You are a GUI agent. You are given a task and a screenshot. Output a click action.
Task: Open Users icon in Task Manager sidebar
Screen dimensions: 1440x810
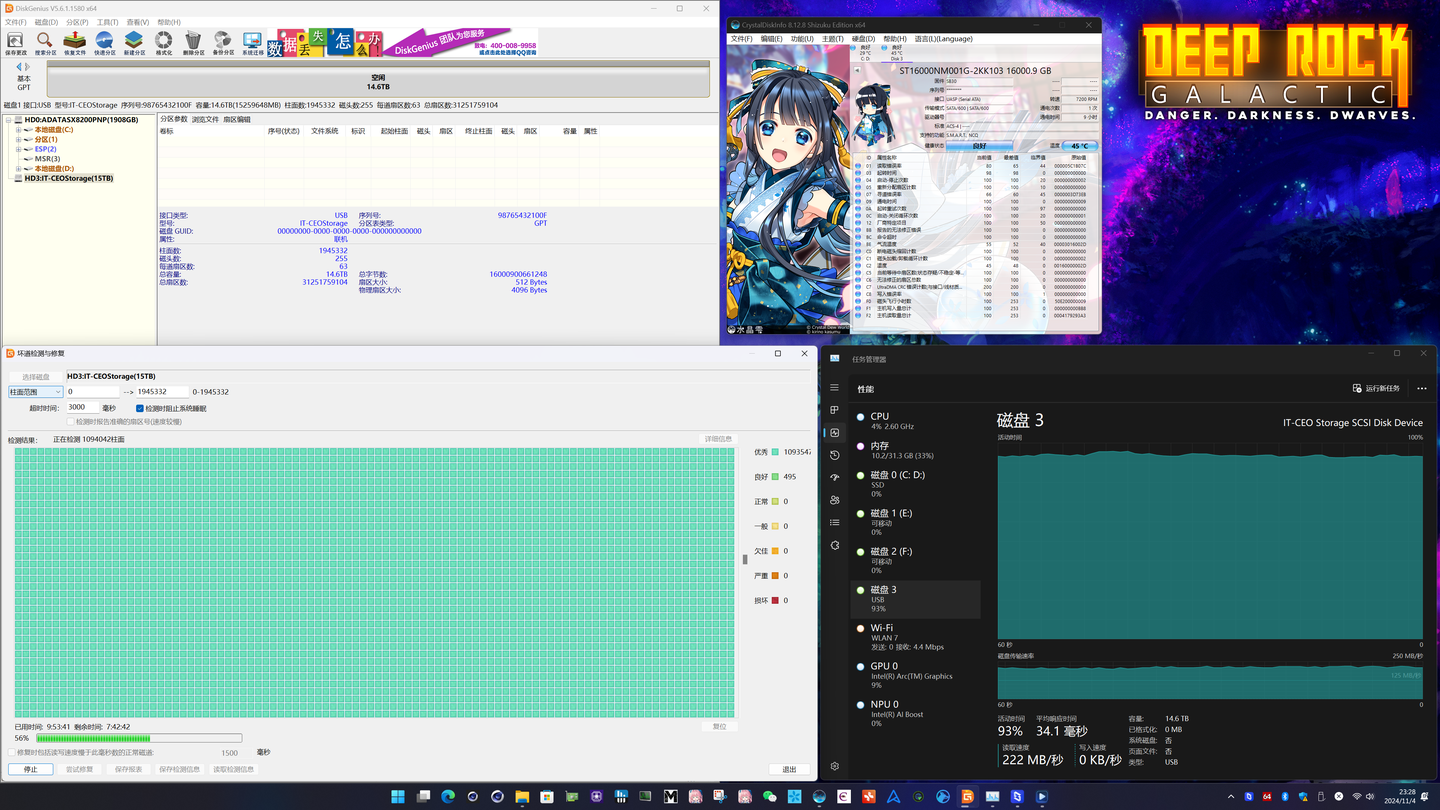tap(835, 500)
